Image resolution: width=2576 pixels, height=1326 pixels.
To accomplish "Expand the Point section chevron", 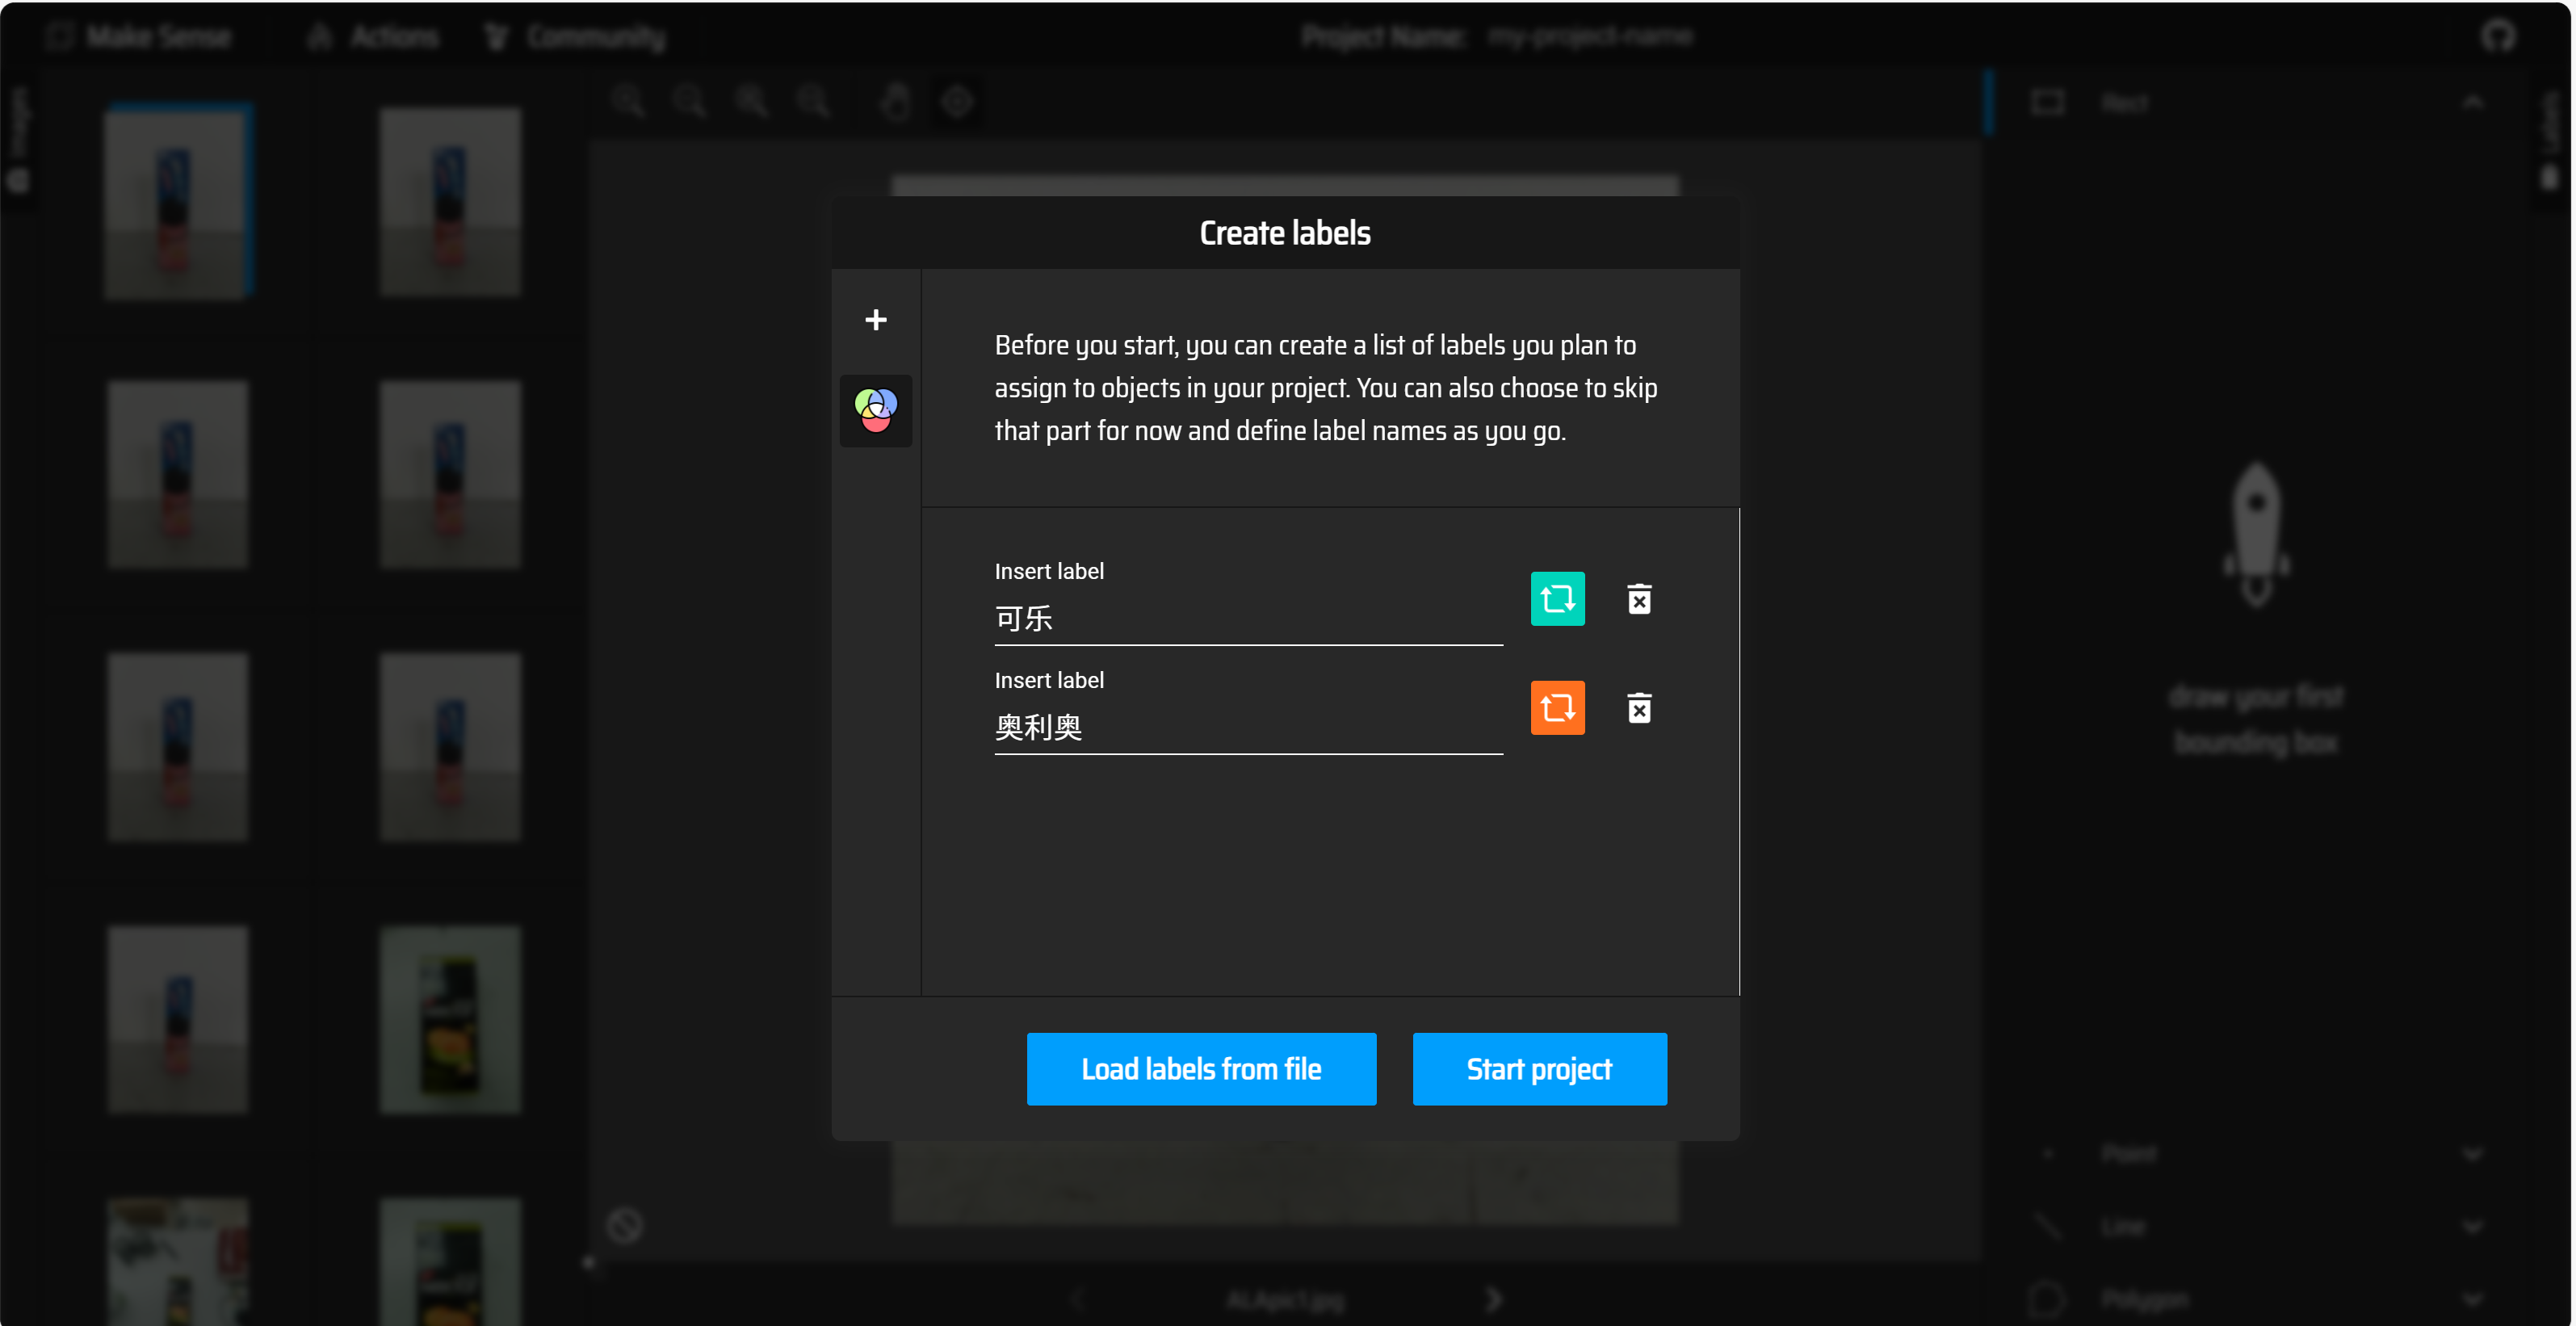I will pyautogui.click(x=2472, y=1154).
